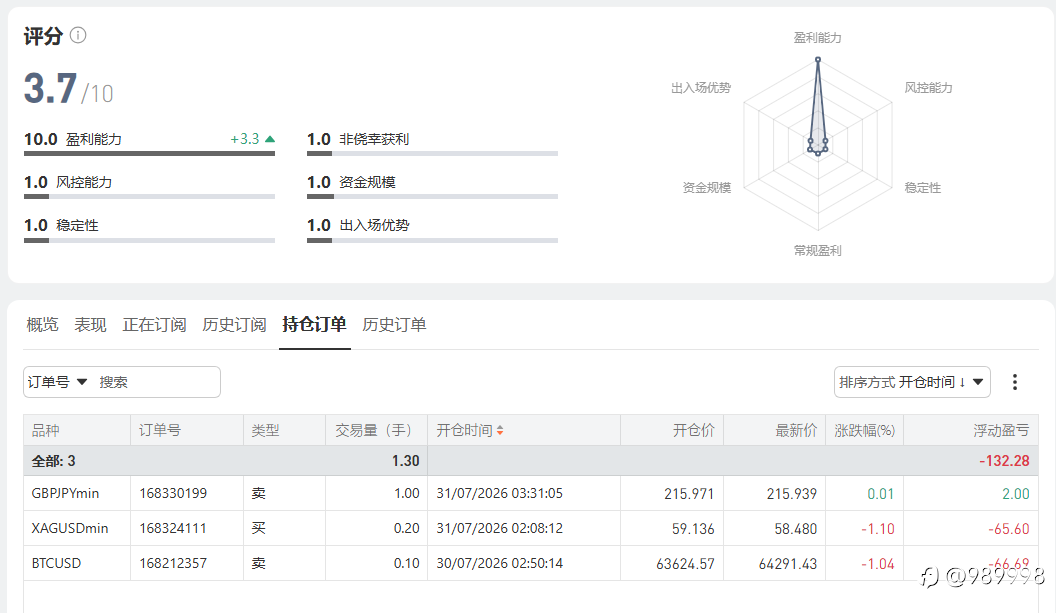Open the 订单号 search-type dropdown
This screenshot has height=613, width=1056.
(57, 382)
